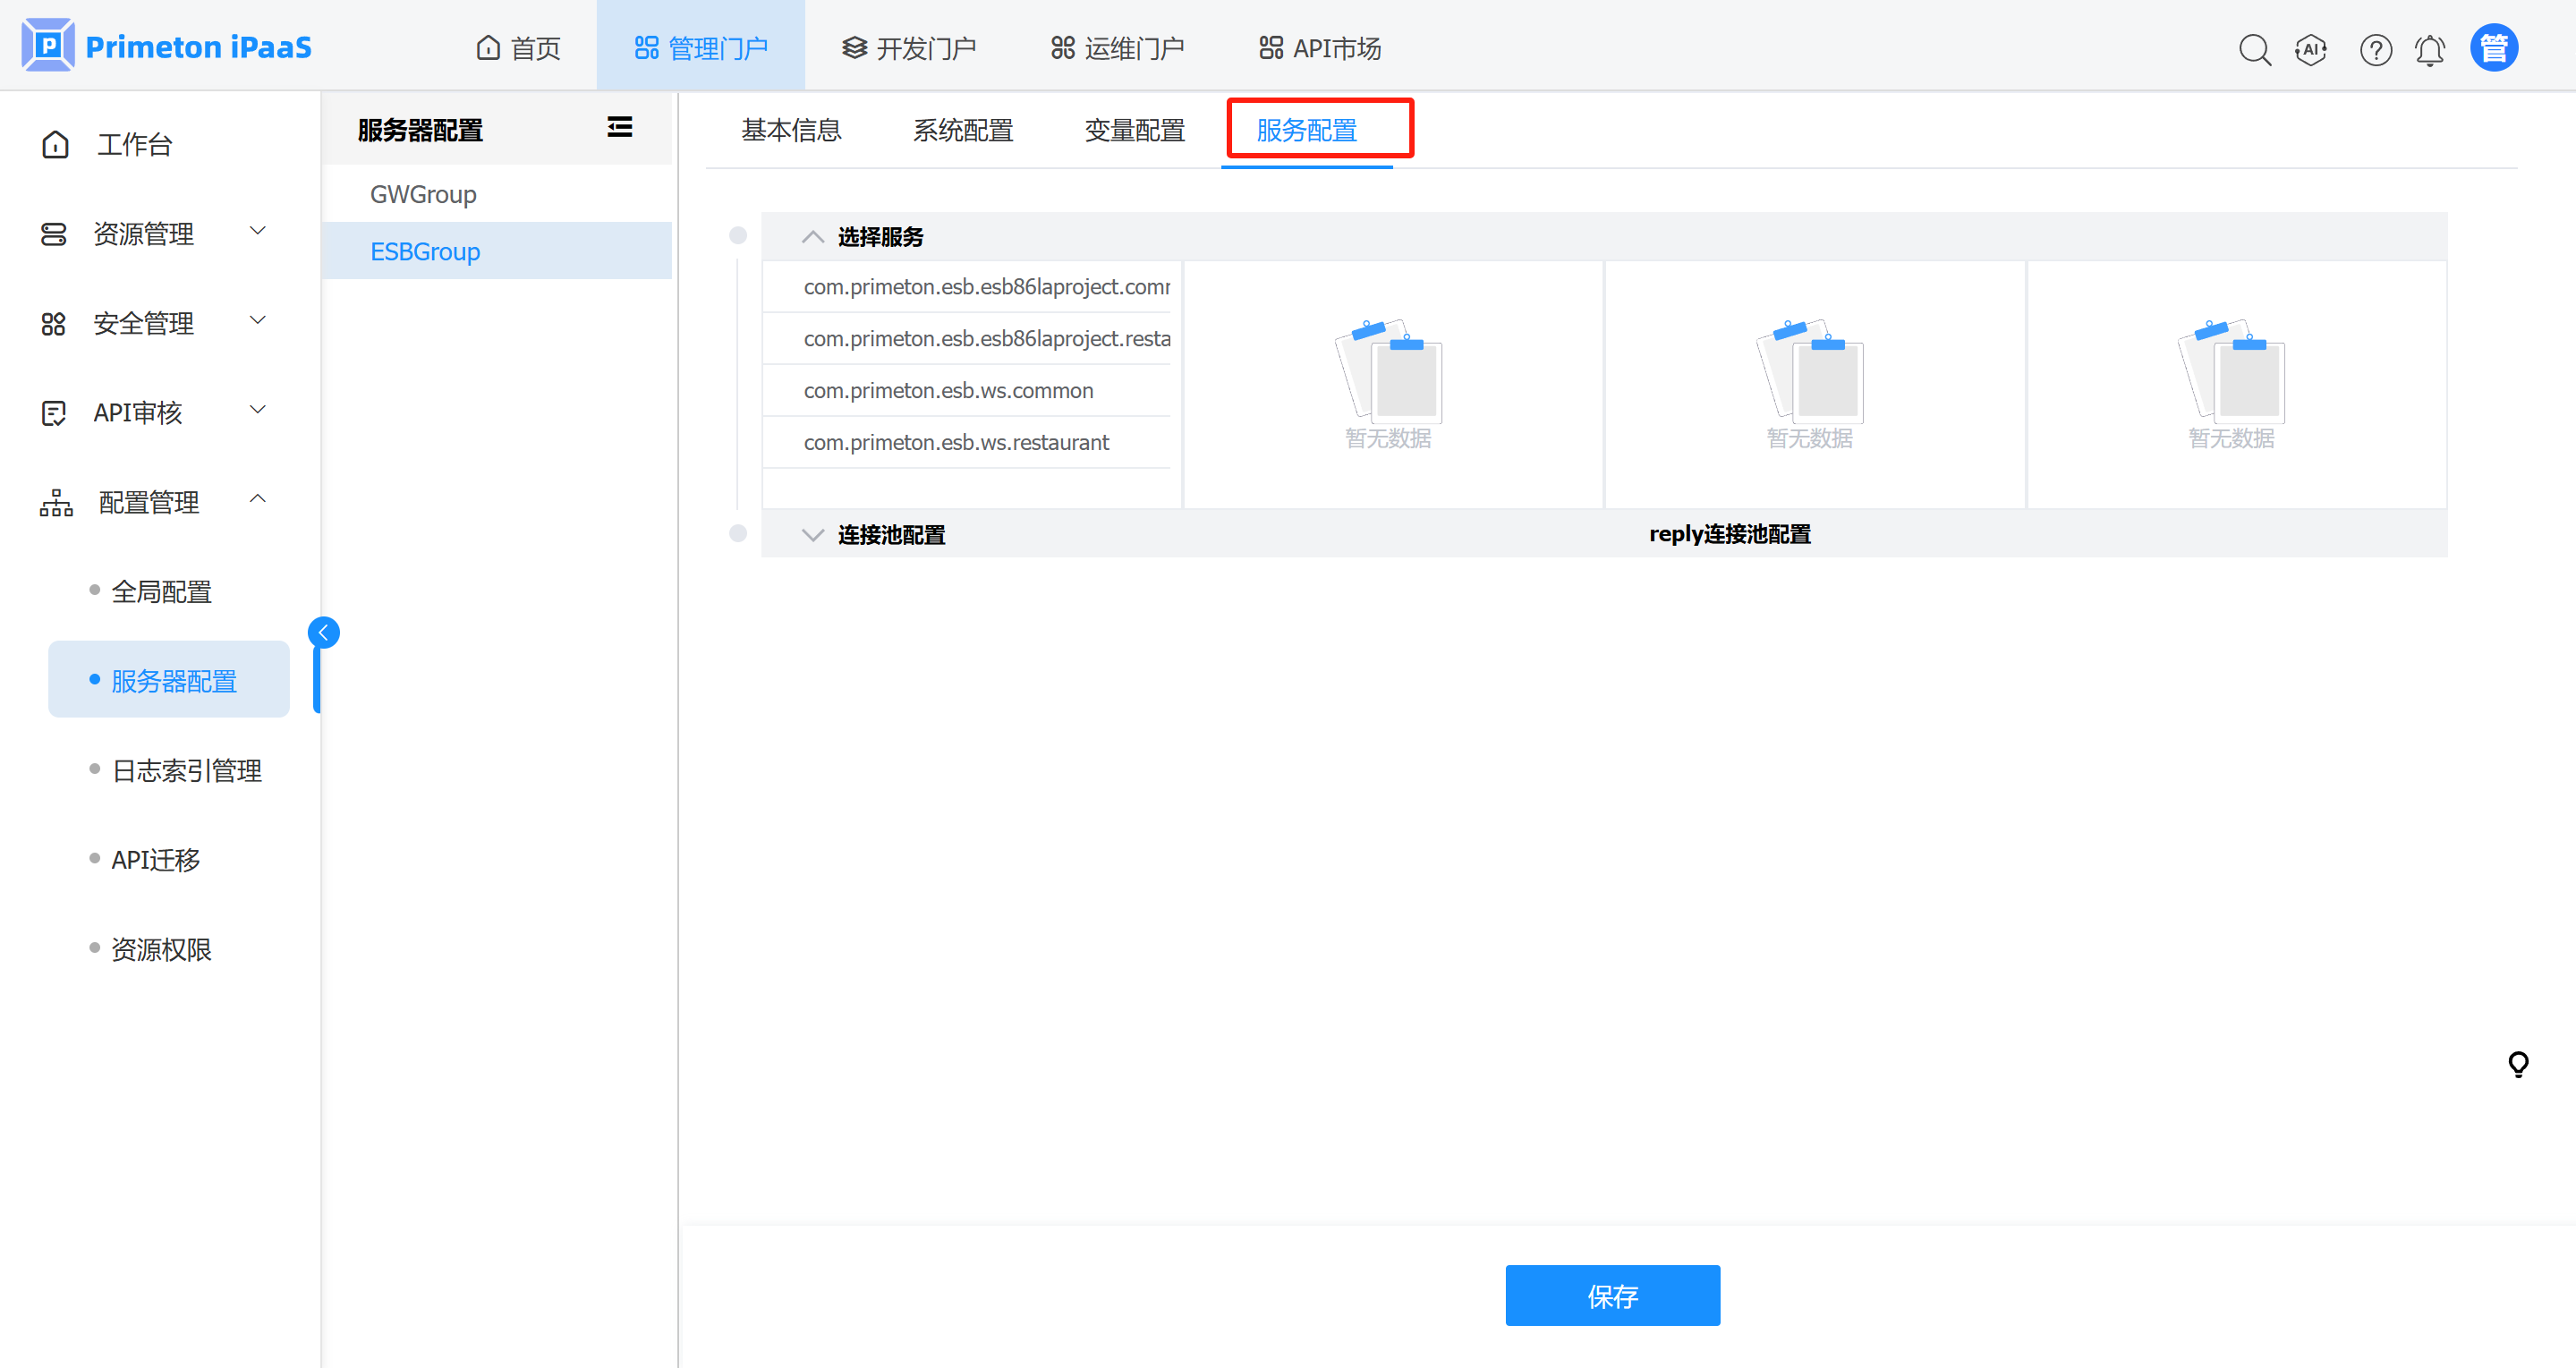This screenshot has height=1368, width=2576.
Task: Select the GWGroup server group
Action: pyautogui.click(x=423, y=194)
